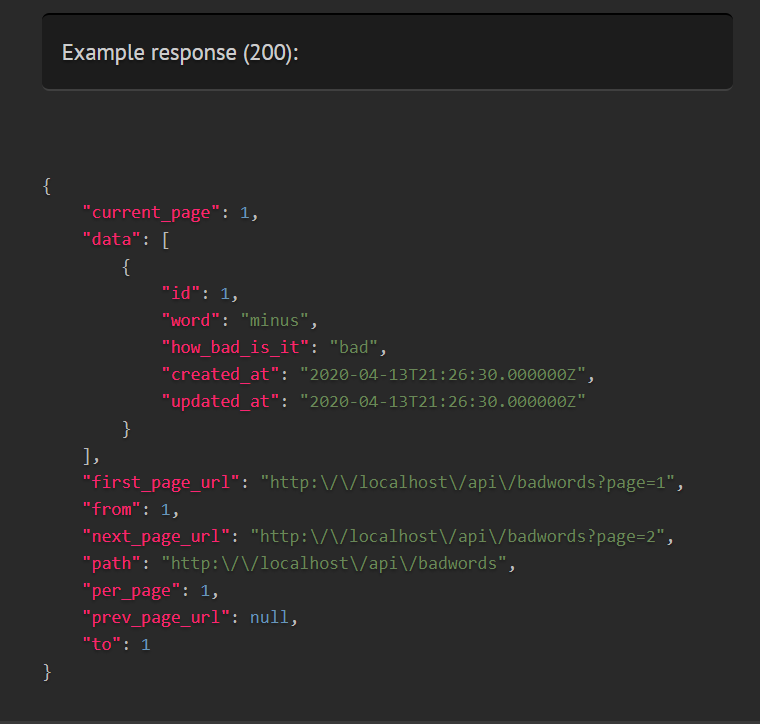
Task: Click the badwords?page=2 URL value
Action: [x=458, y=537]
